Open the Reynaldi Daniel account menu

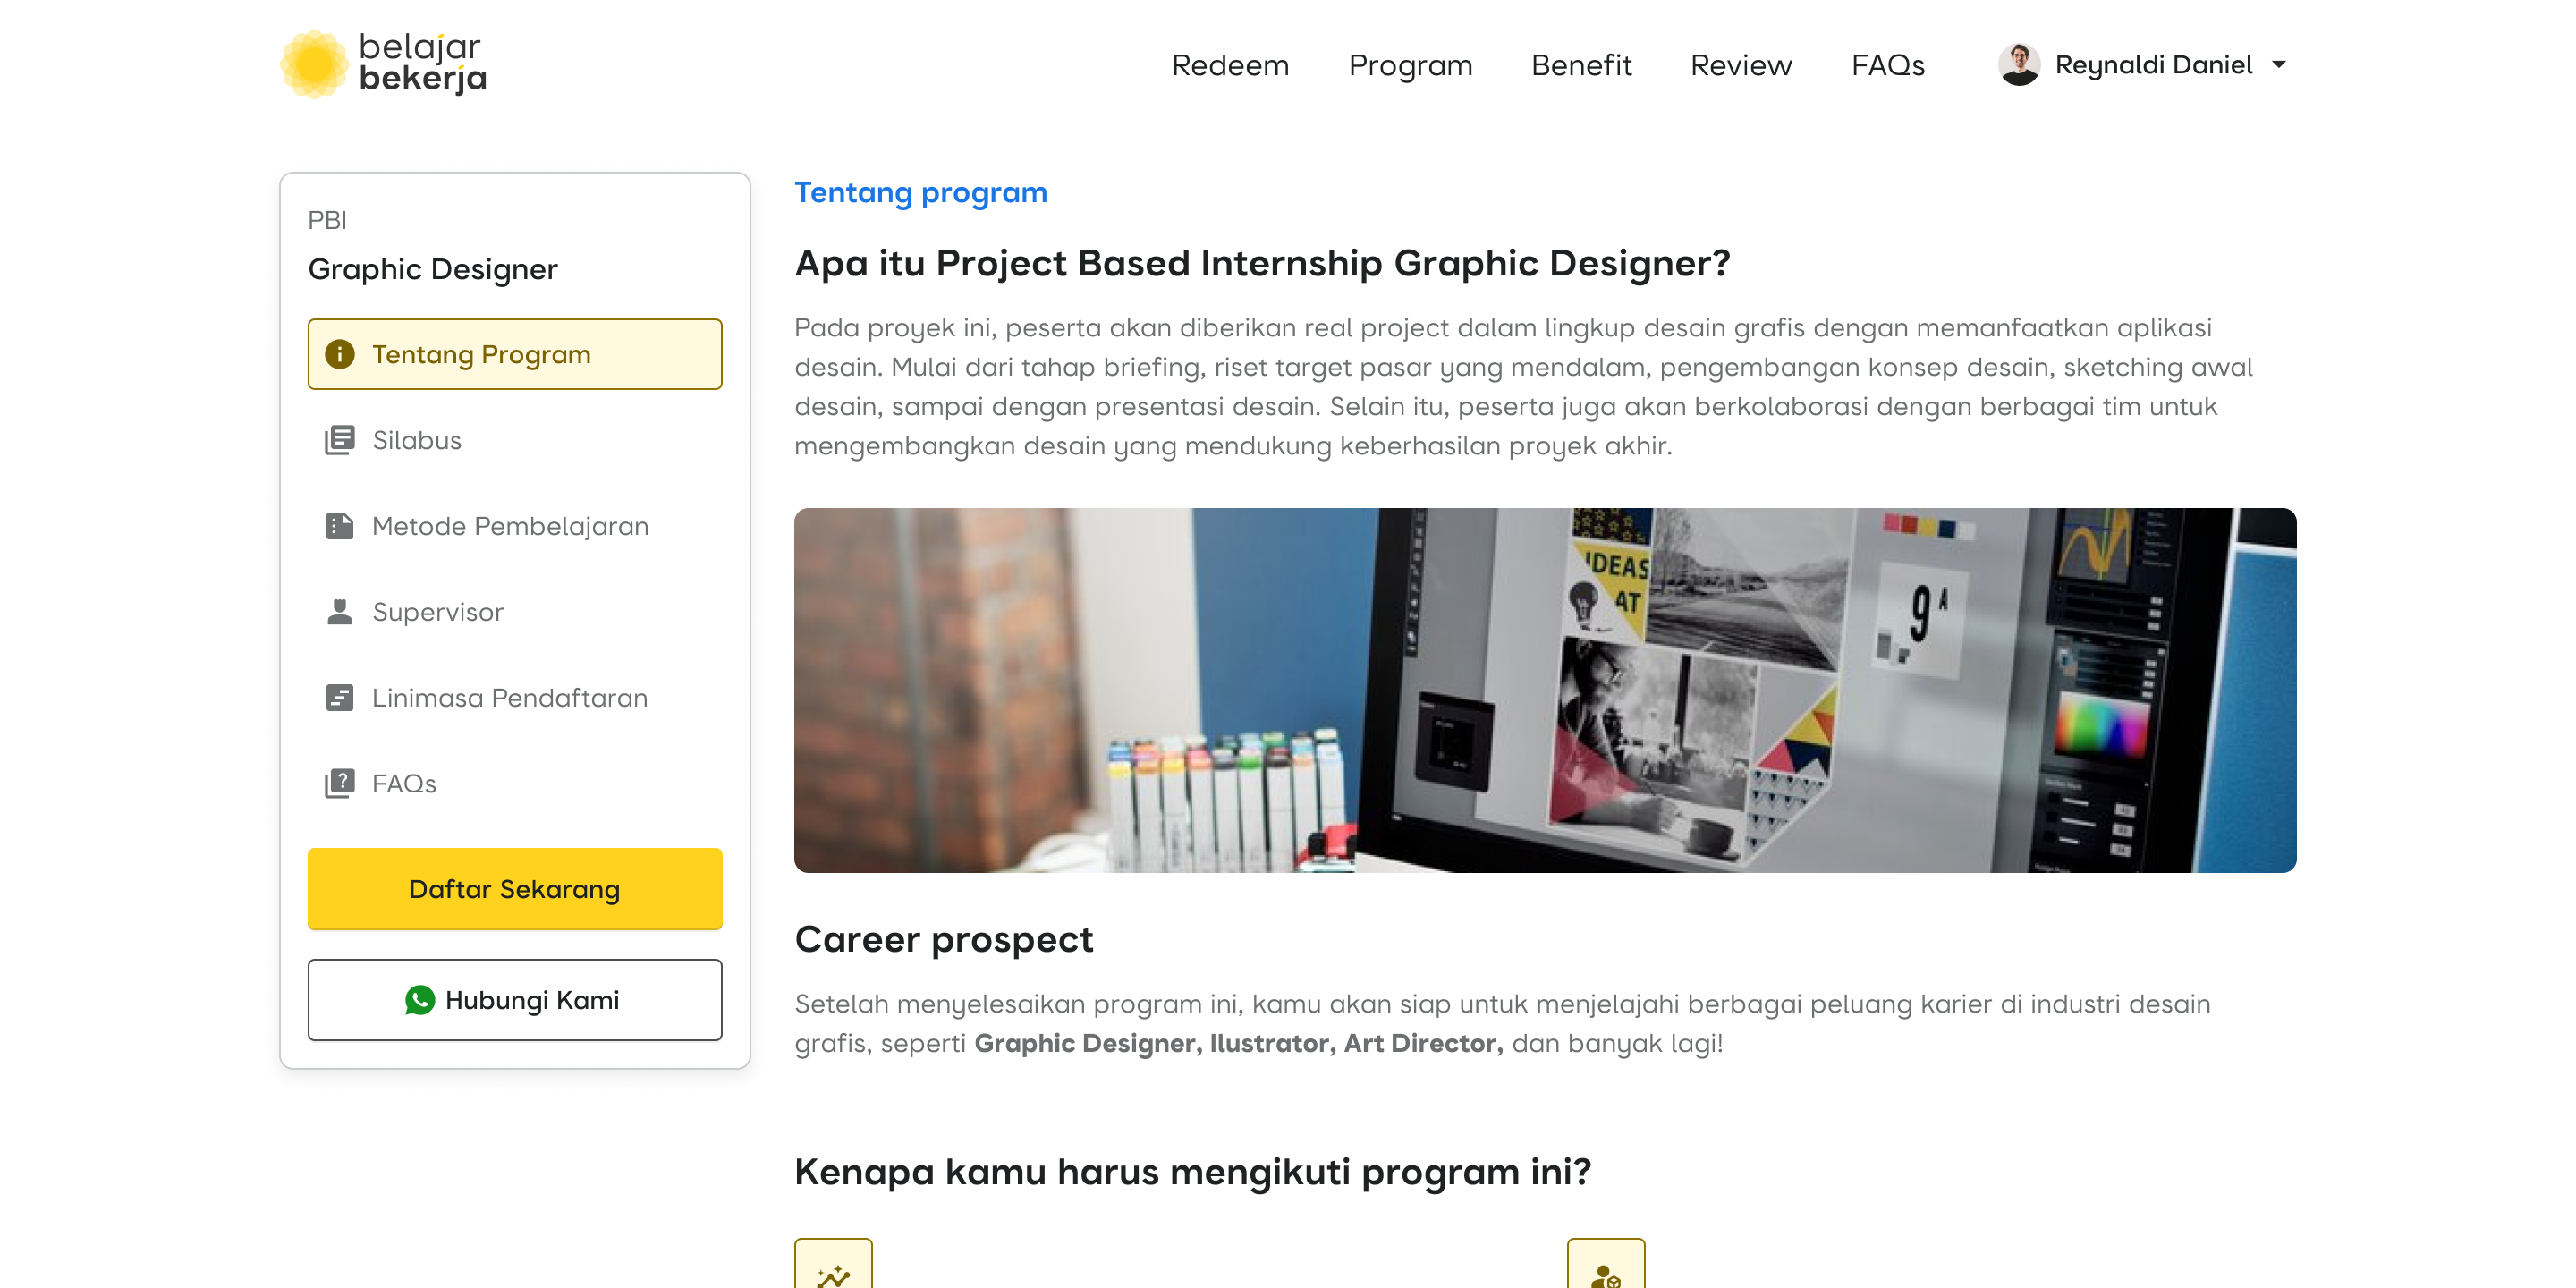pos(2153,65)
